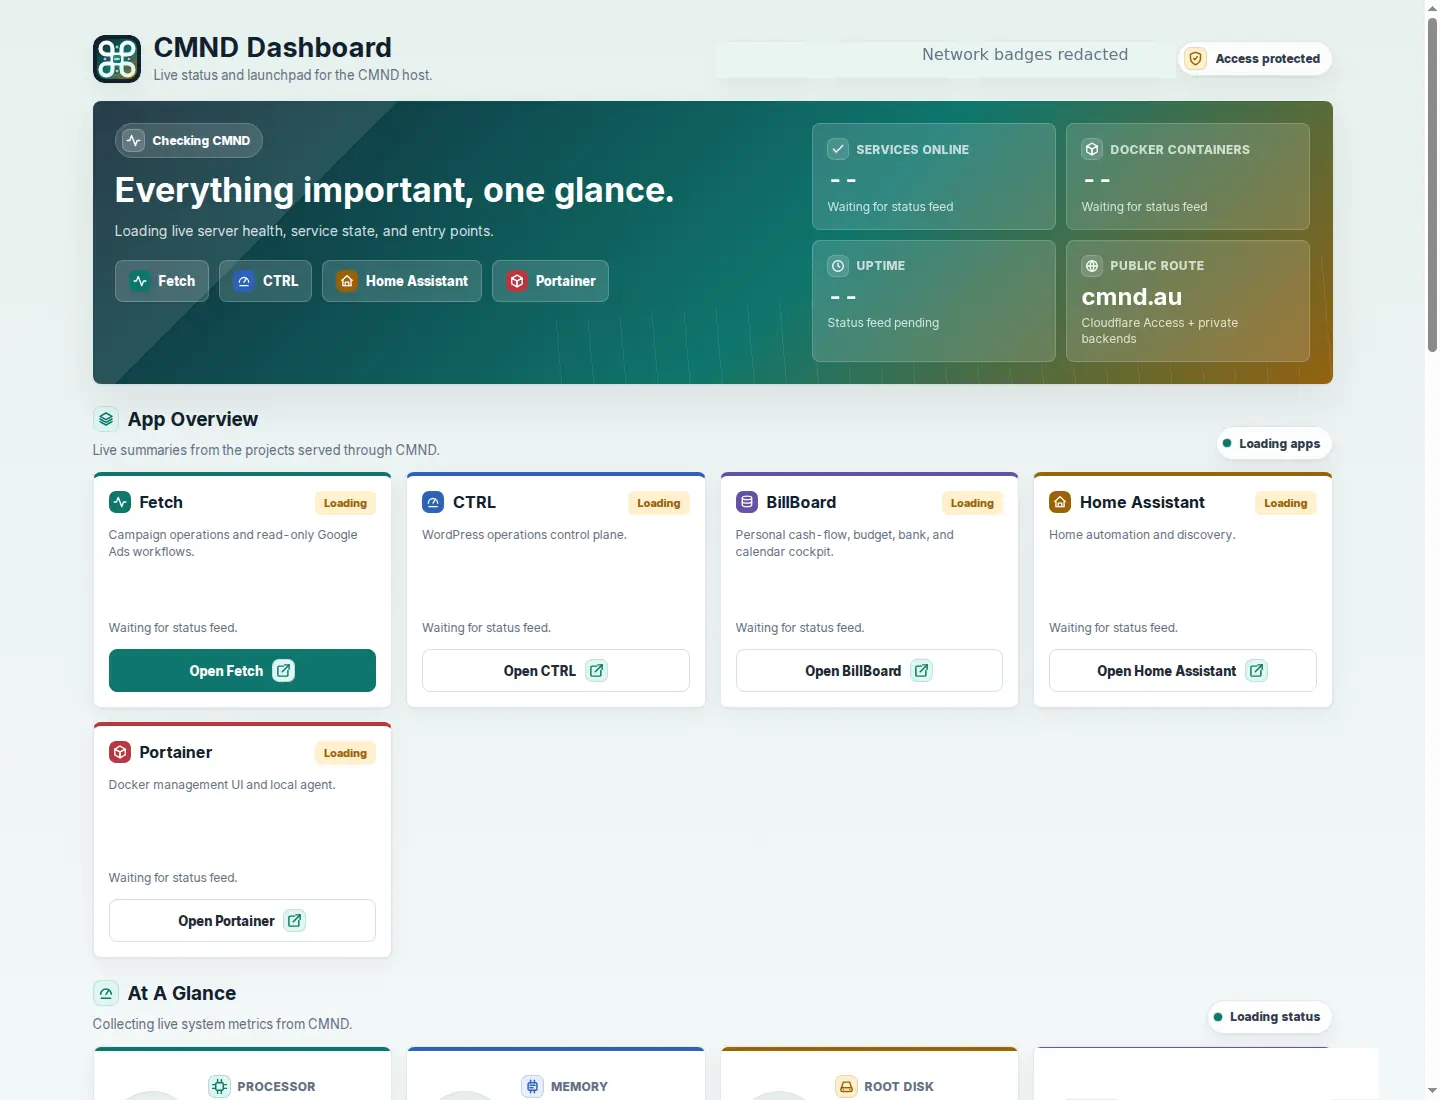Click the external-link icon in Open Fetch button
Screen dimensions: 1440x1100
click(x=284, y=671)
